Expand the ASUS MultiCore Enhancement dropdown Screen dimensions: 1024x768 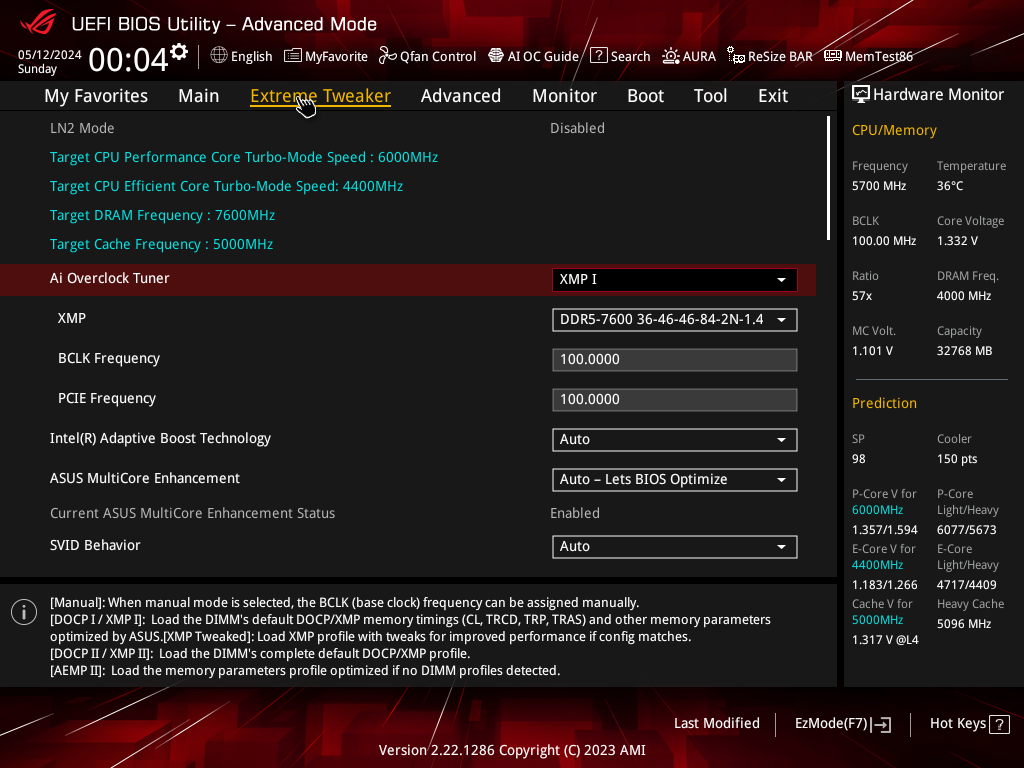[x=675, y=480]
